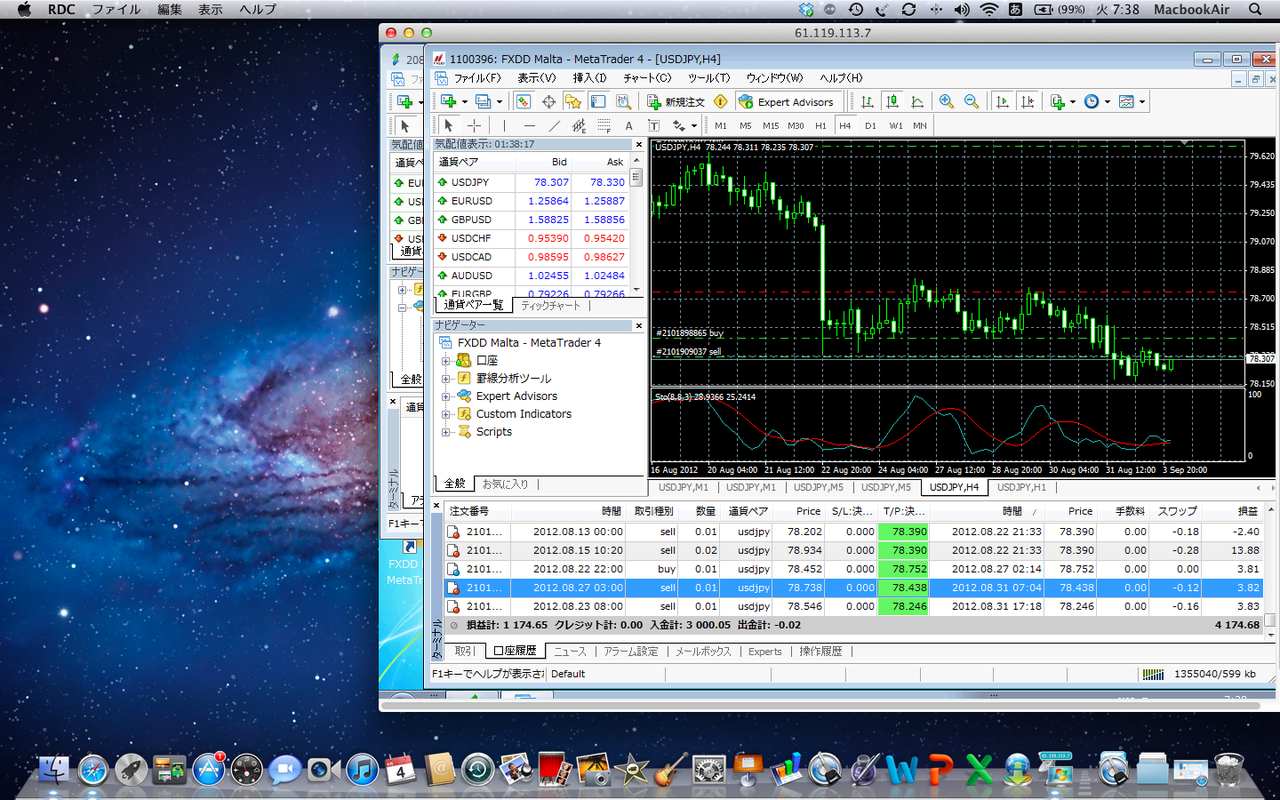Expand the Scripts tree node

coord(446,432)
